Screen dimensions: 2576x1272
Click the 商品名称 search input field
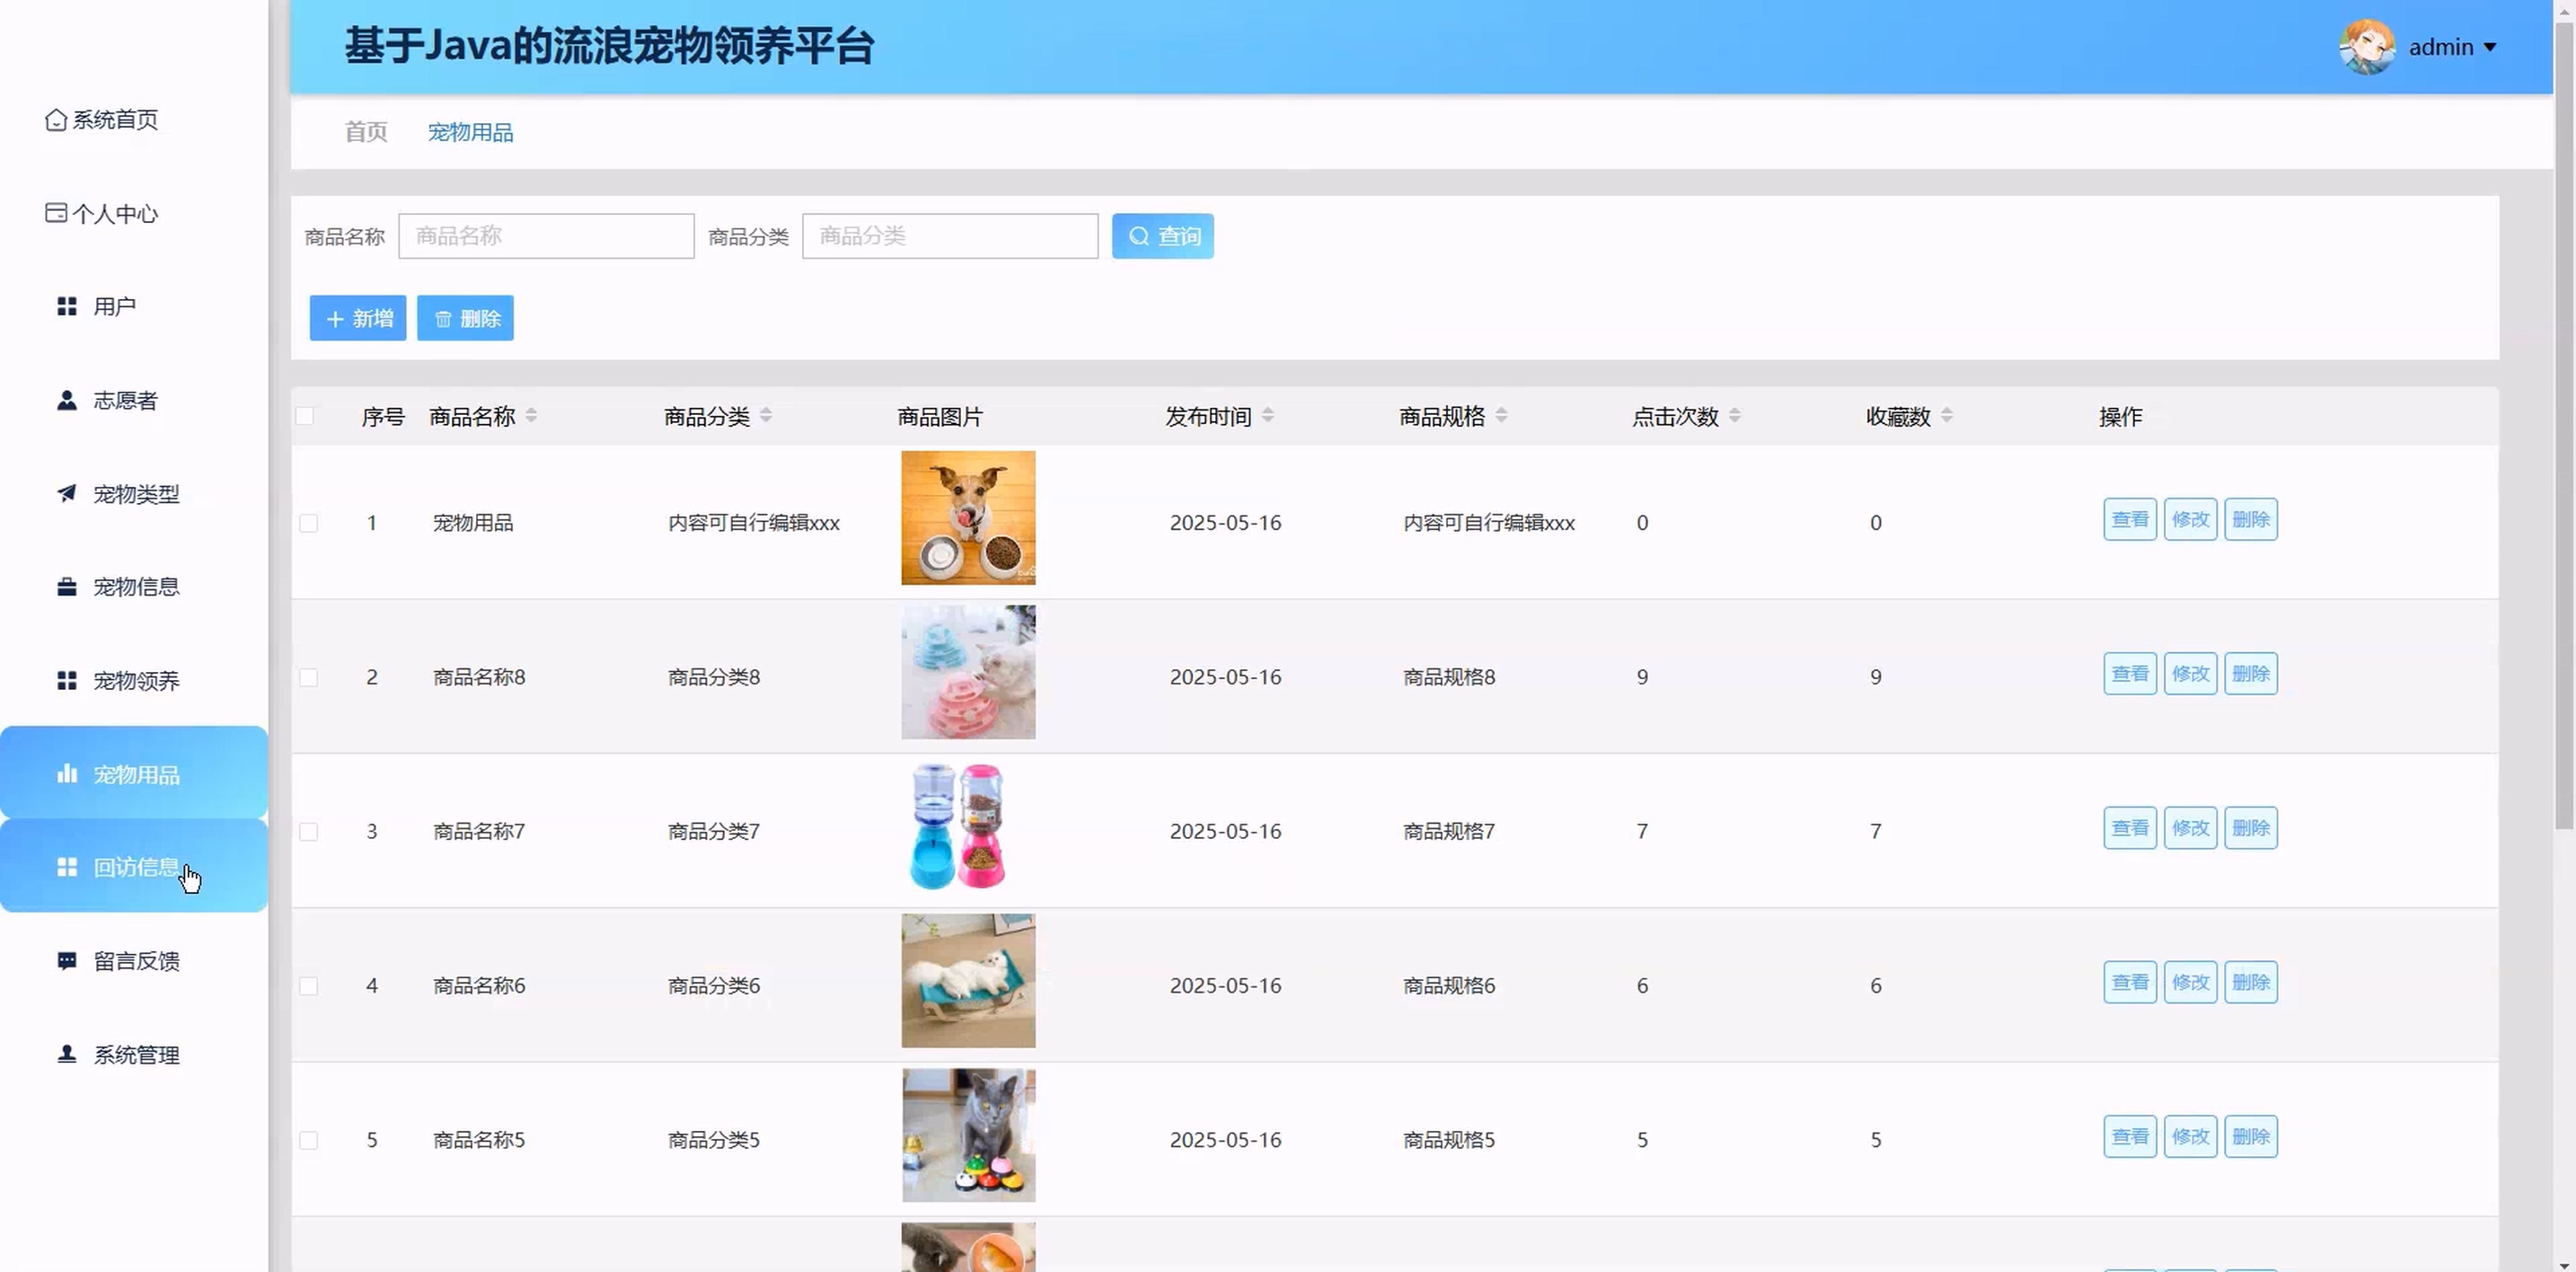point(546,236)
